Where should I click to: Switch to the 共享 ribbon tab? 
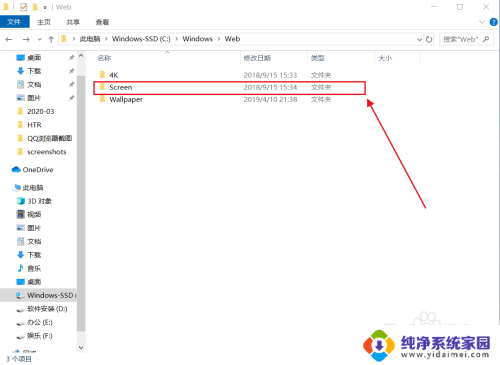[73, 22]
